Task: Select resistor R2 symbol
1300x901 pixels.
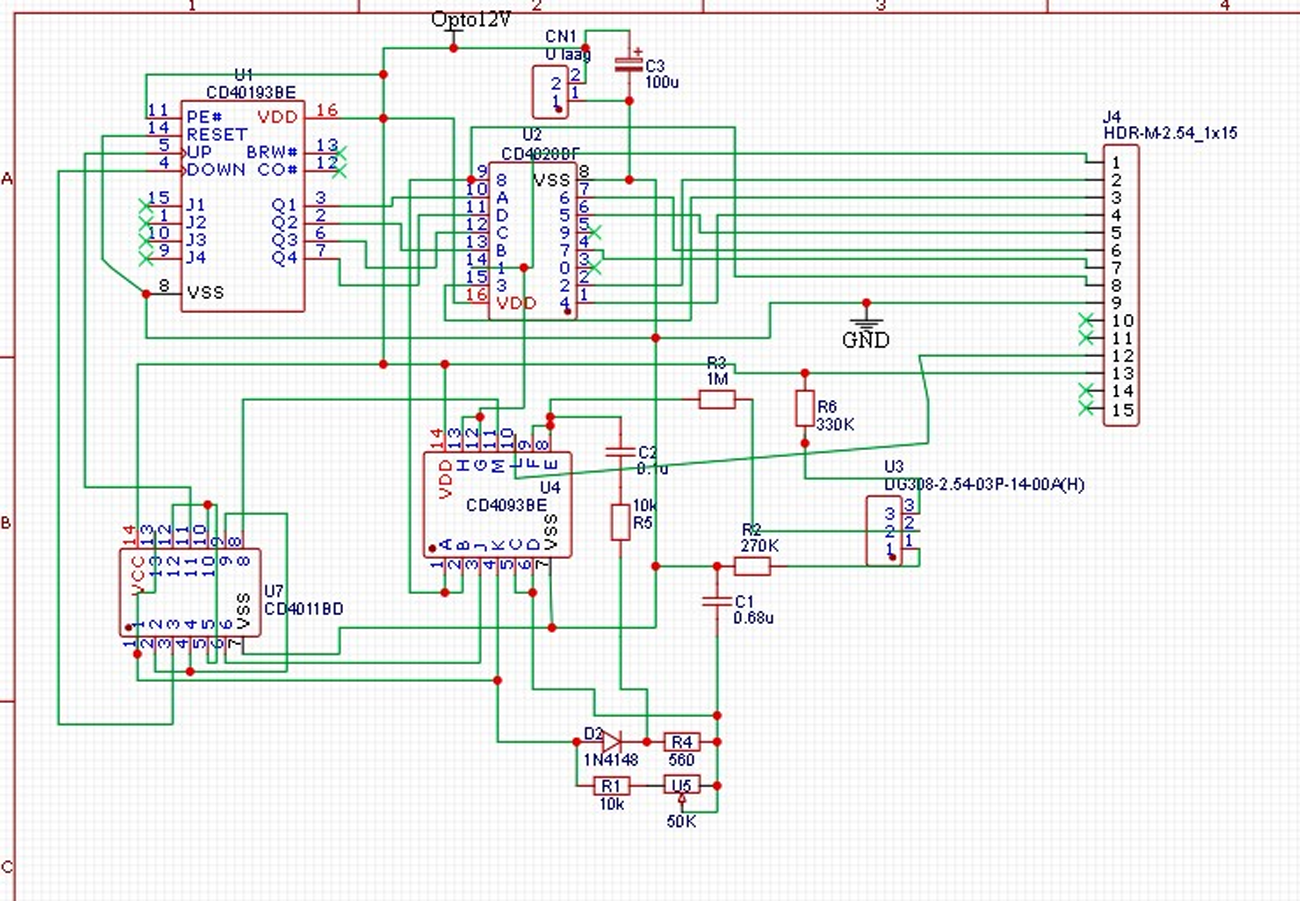Action: click(753, 567)
